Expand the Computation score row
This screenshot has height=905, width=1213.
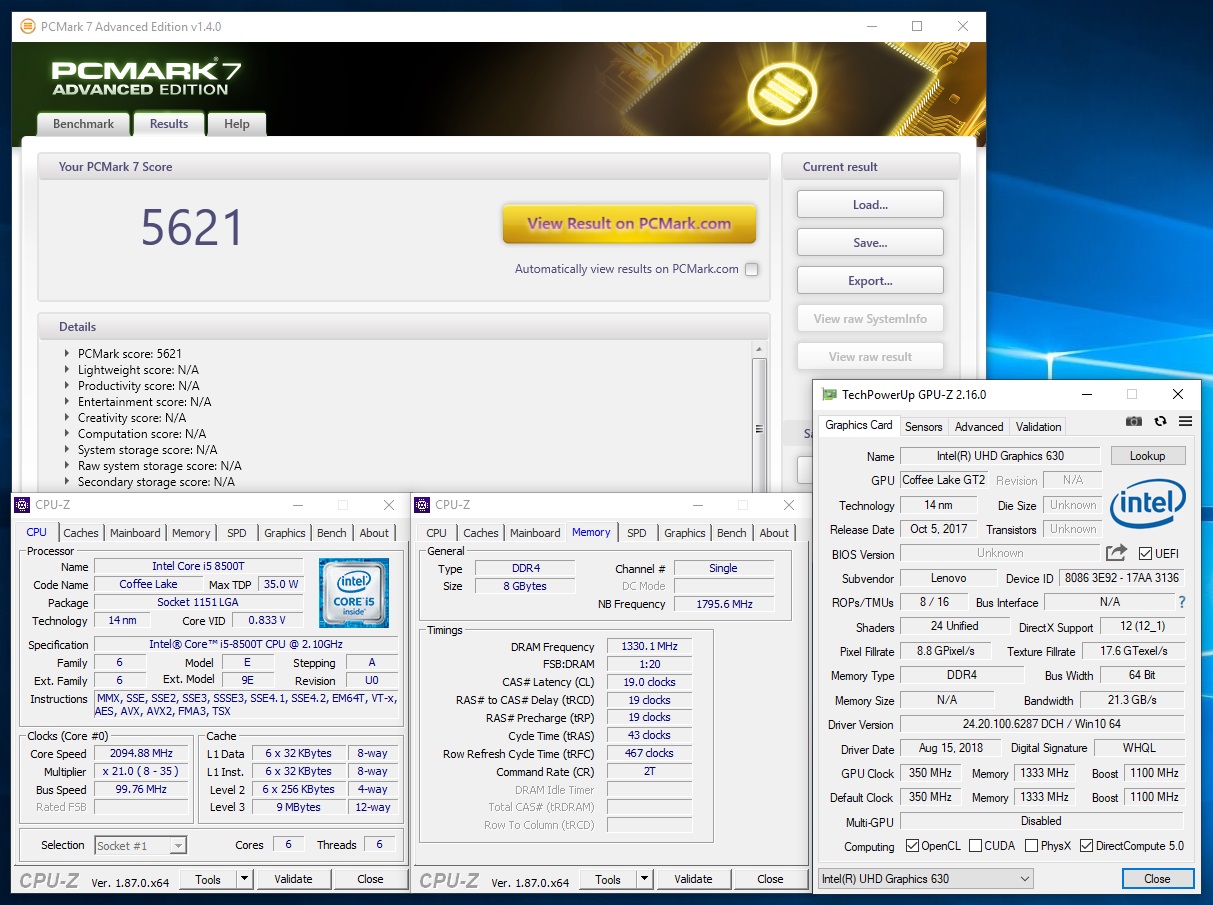[67, 434]
